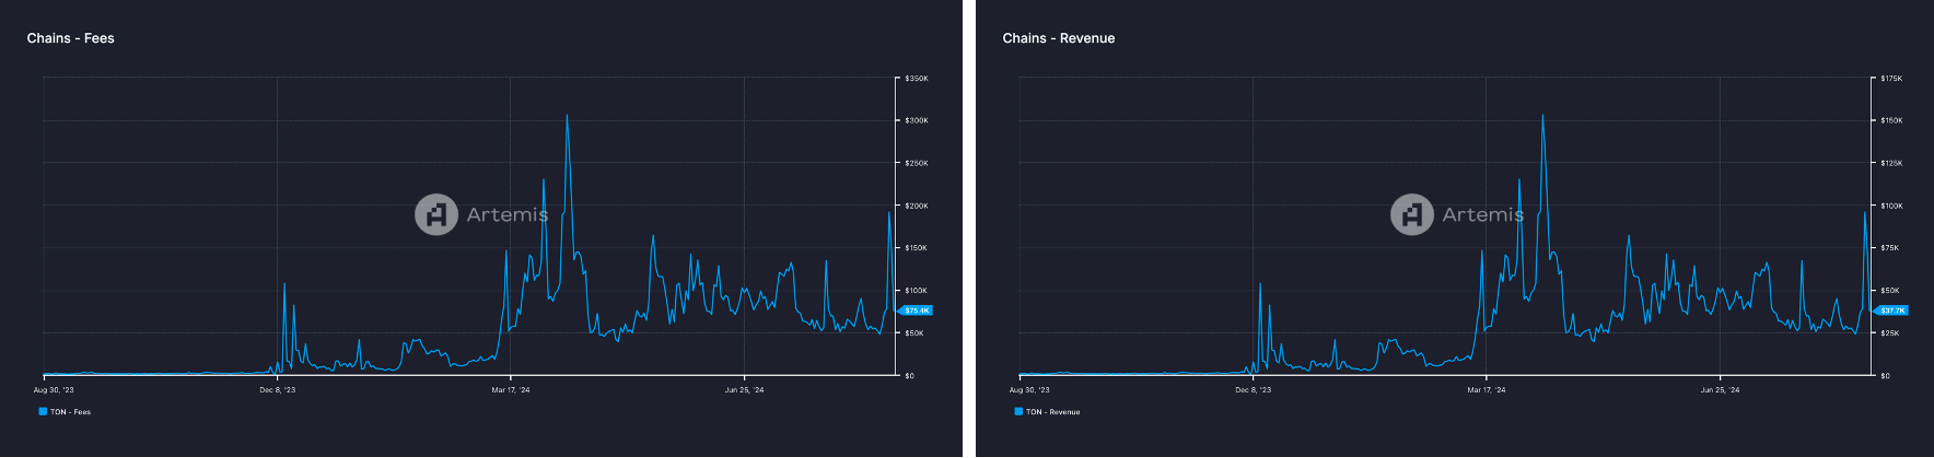The height and width of the screenshot is (458, 1934).
Task: Select the Mar 17, '24 label on Revenue axis
Action: click(x=1486, y=390)
